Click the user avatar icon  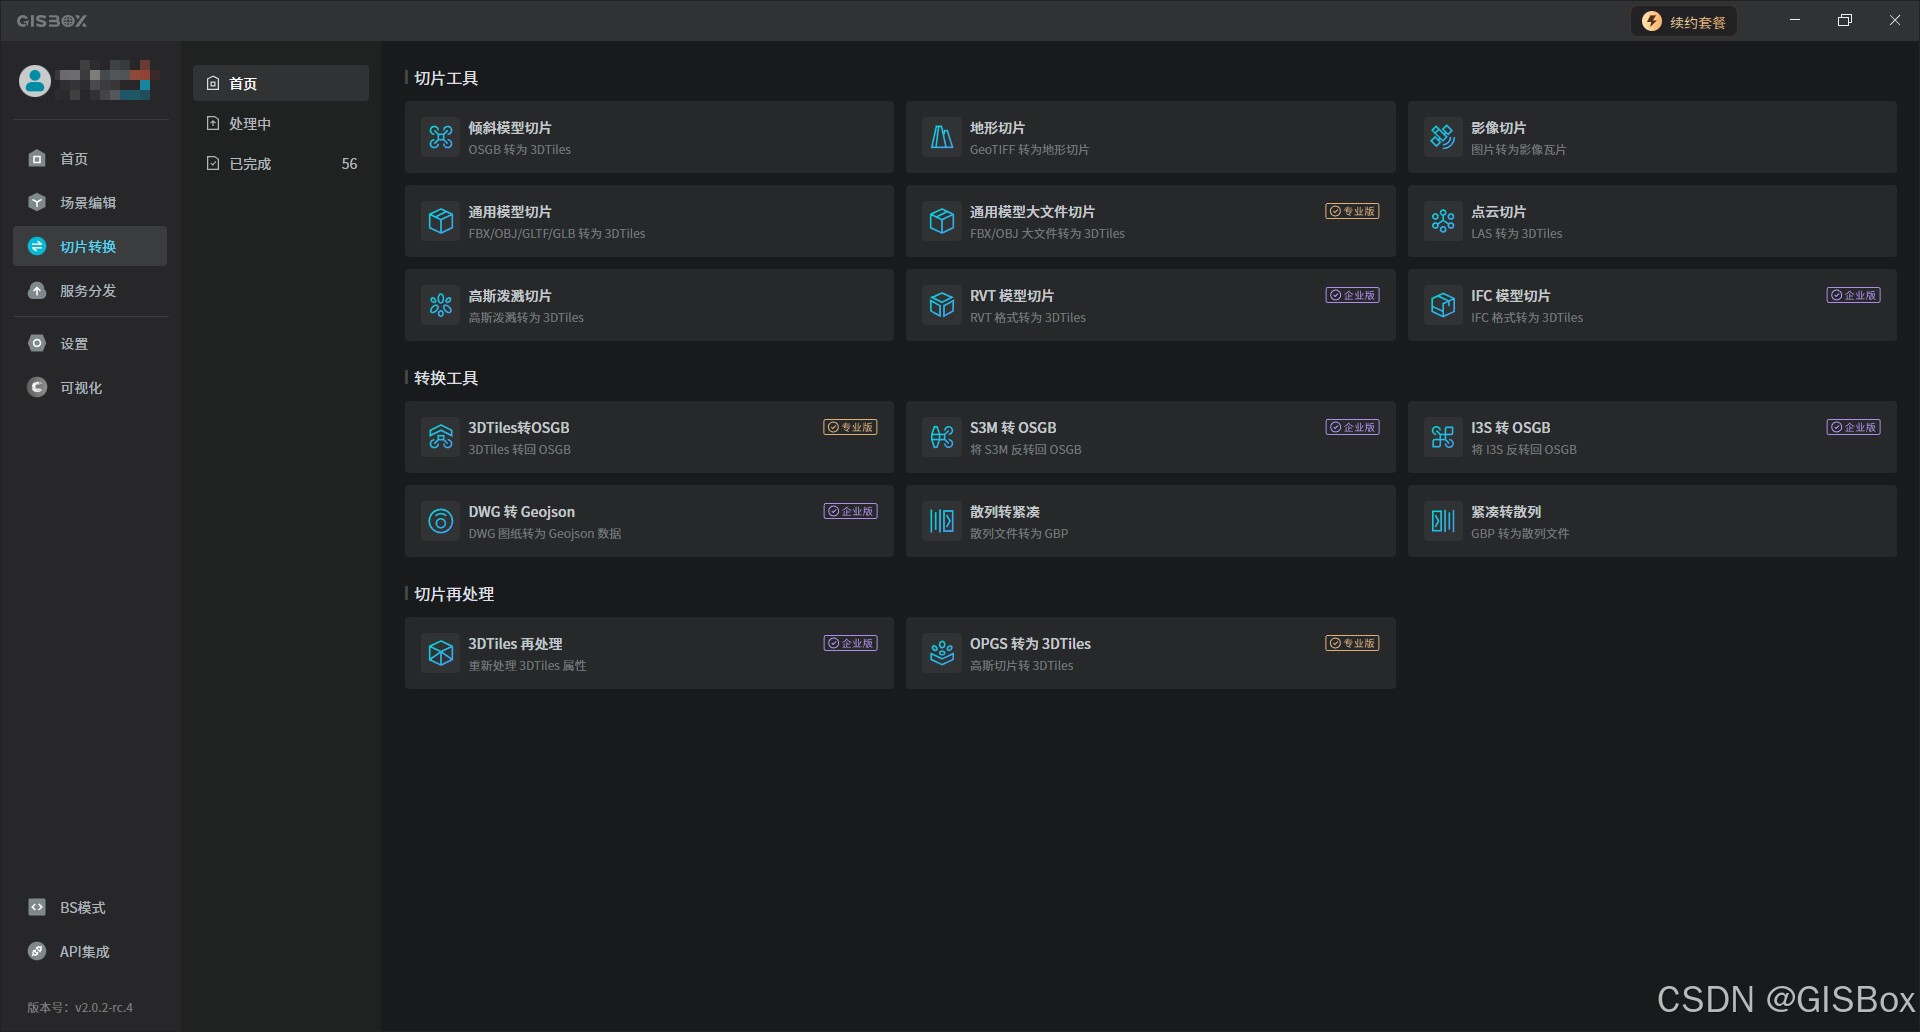pyautogui.click(x=35, y=81)
